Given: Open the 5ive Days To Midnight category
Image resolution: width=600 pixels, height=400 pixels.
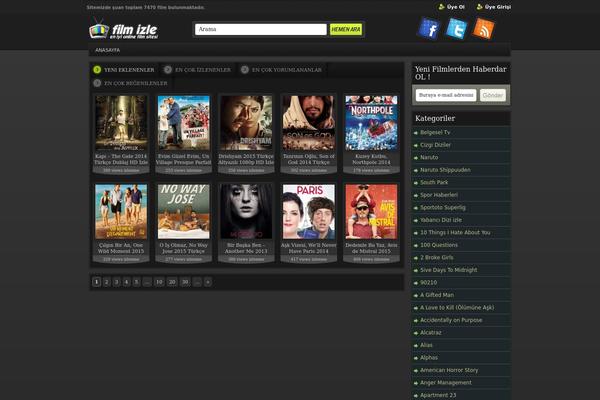Looking at the screenshot, I should point(448,270).
